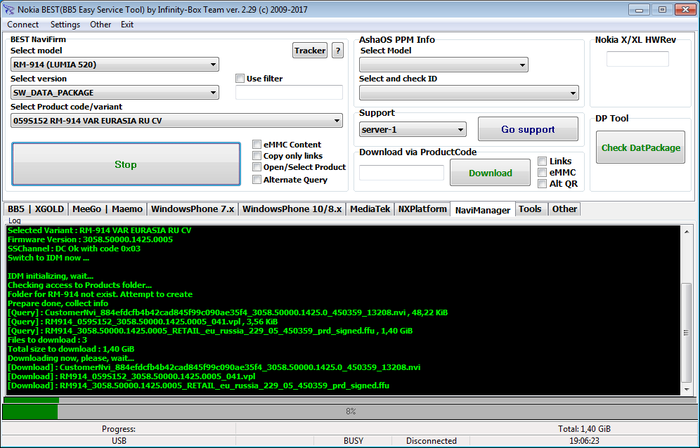Click the log vertical scrollbar thumb
The width and height of the screenshot is (700, 448).
click(x=687, y=332)
